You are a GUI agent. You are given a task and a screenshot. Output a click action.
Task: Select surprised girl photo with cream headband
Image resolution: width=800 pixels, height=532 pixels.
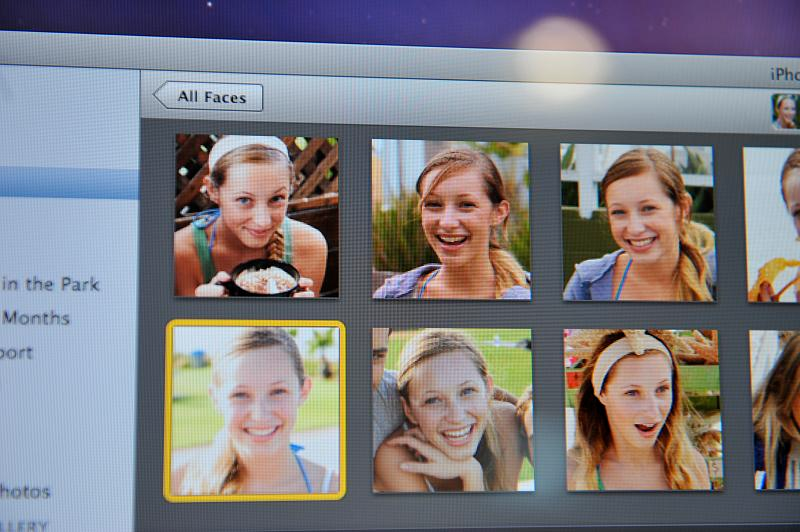coord(643,410)
